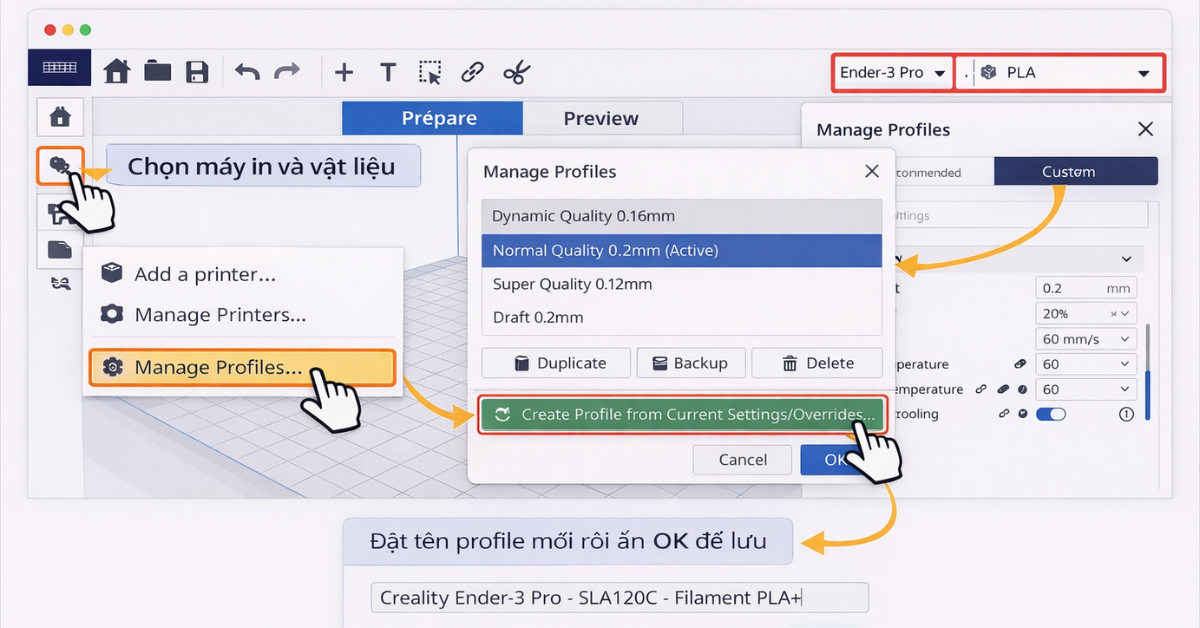Switch to the Preview tab
Viewport: 1200px width, 628px height.
pyautogui.click(x=601, y=118)
